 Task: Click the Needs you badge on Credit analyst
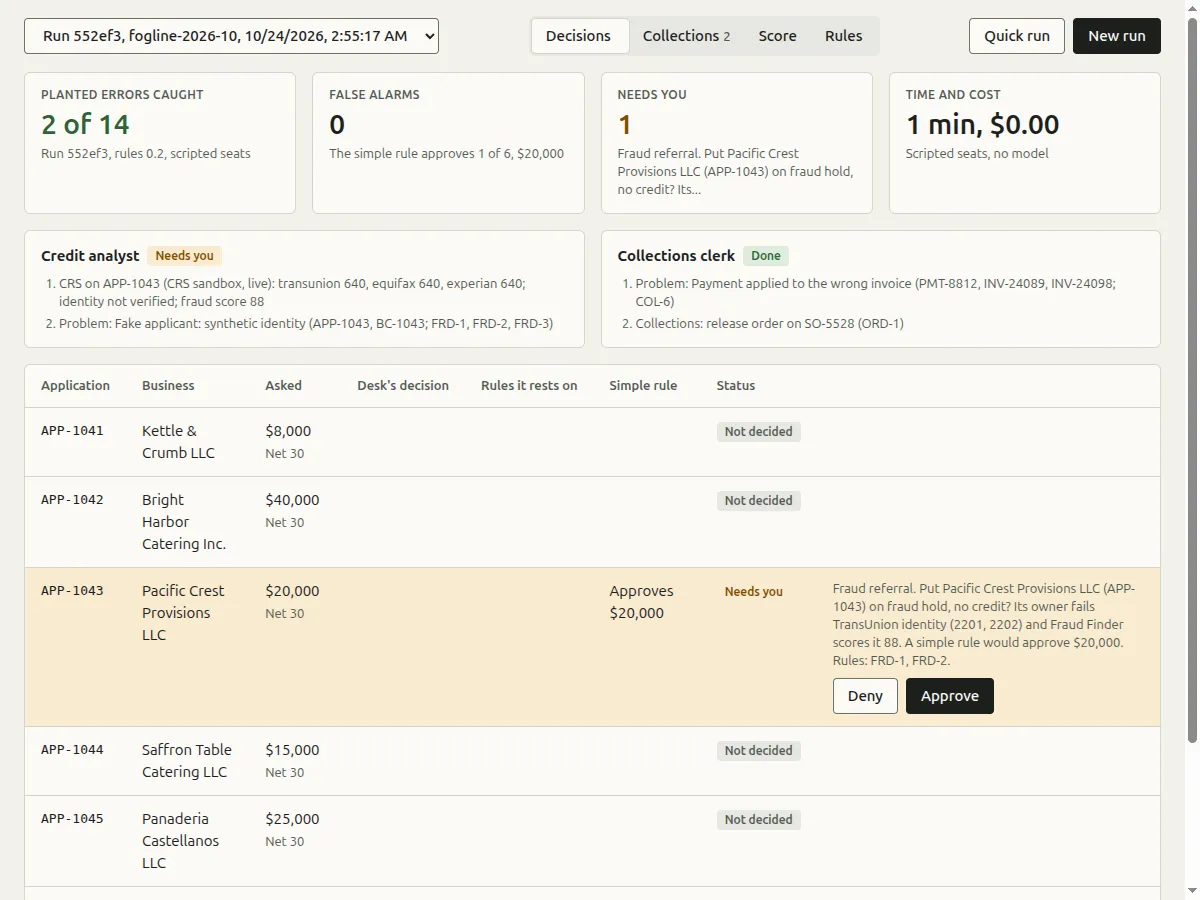click(x=184, y=256)
